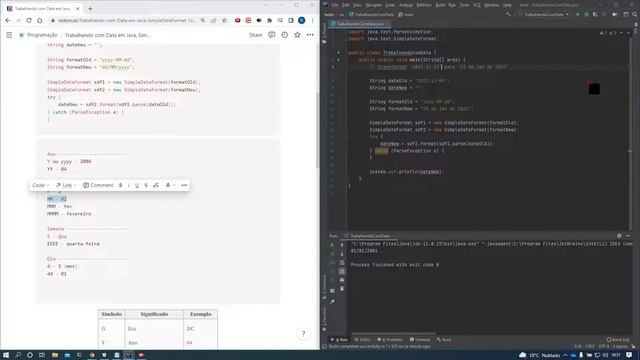The width and height of the screenshot is (640, 360).
Task: Click scroll up arrow in Run panel
Action: [342, 245]
